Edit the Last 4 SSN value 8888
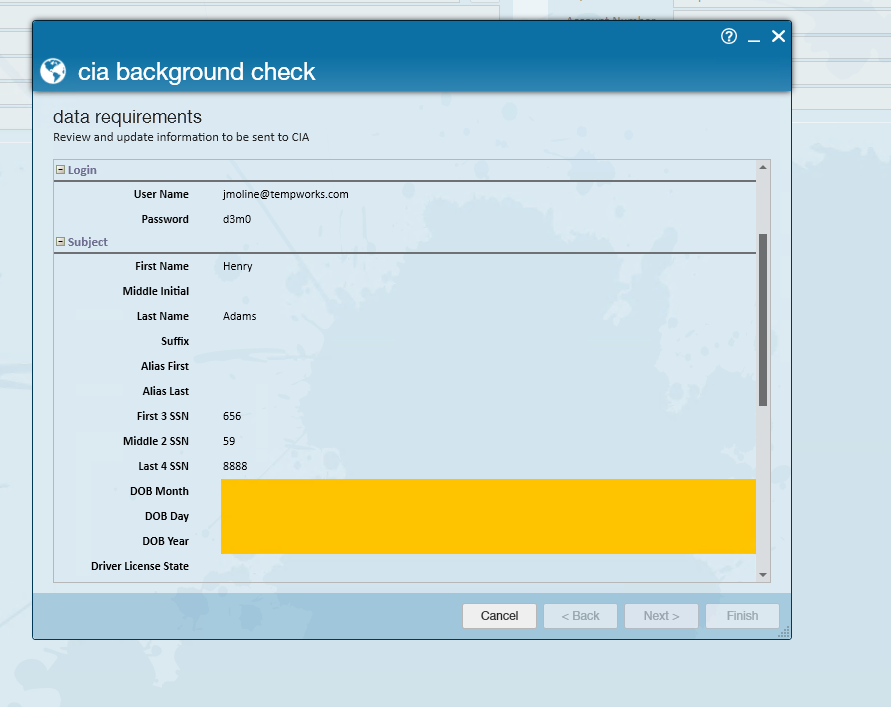 [489, 466]
